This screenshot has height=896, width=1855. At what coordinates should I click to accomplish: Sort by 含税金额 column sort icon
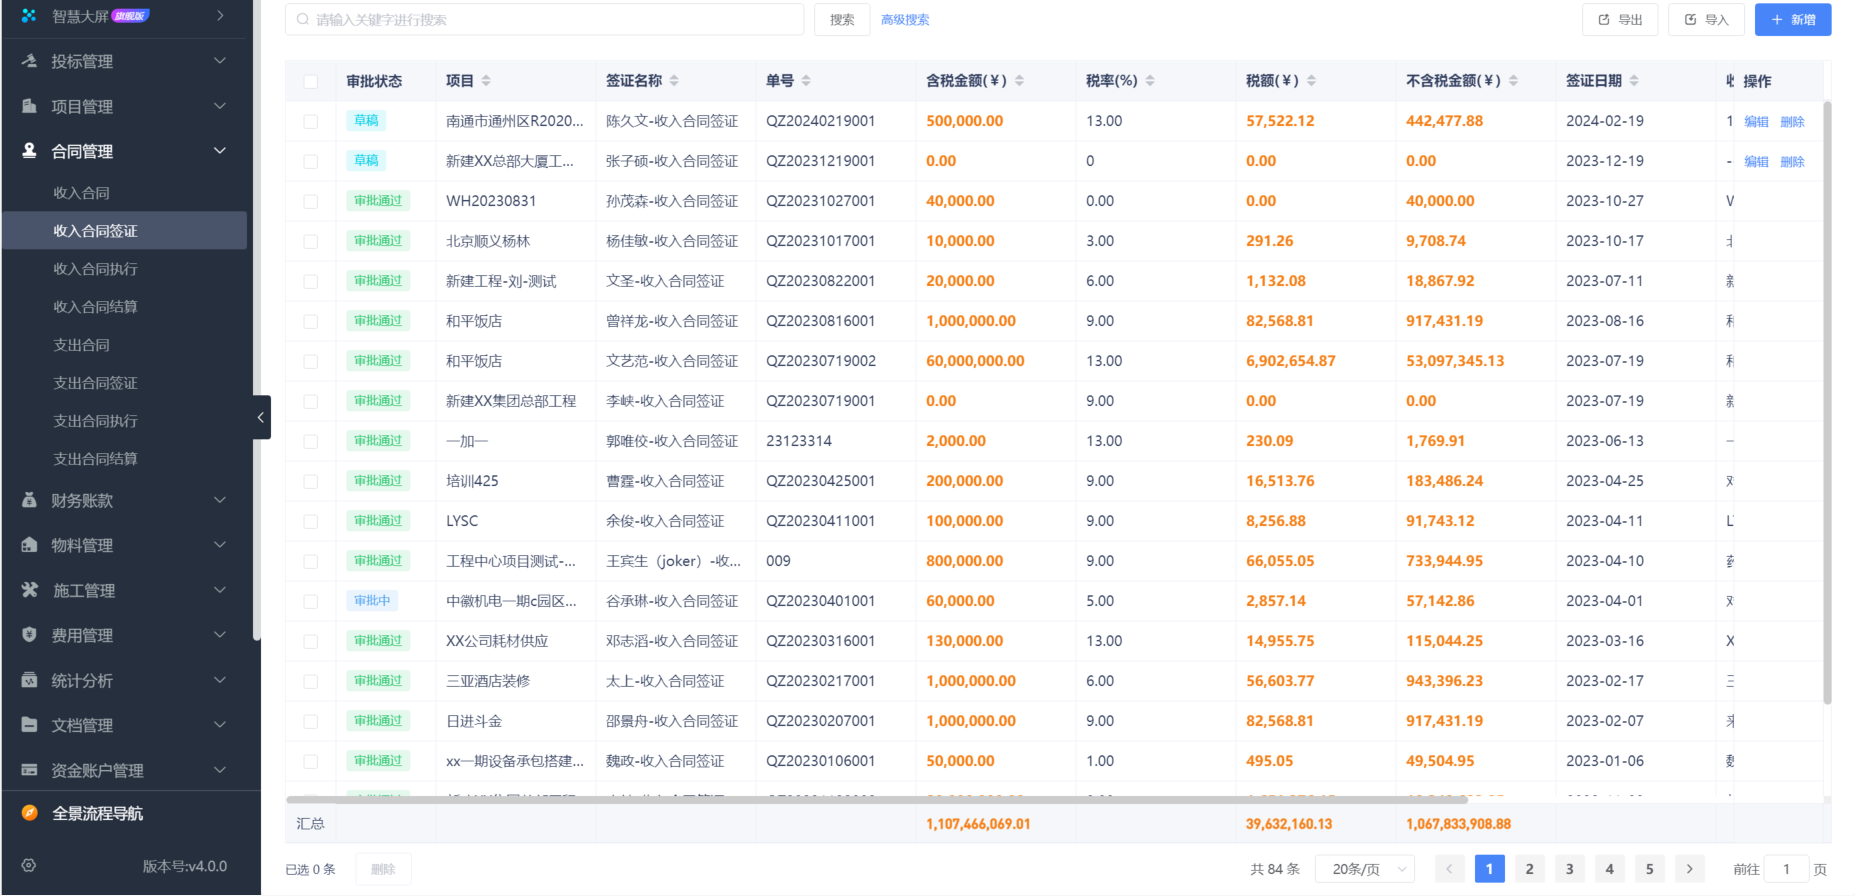point(1019,81)
